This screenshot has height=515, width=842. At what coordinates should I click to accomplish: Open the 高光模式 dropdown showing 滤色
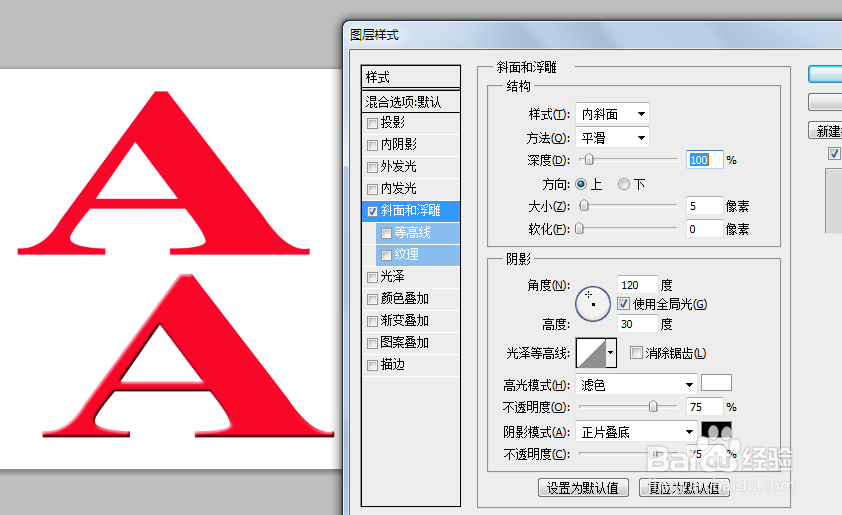click(636, 385)
